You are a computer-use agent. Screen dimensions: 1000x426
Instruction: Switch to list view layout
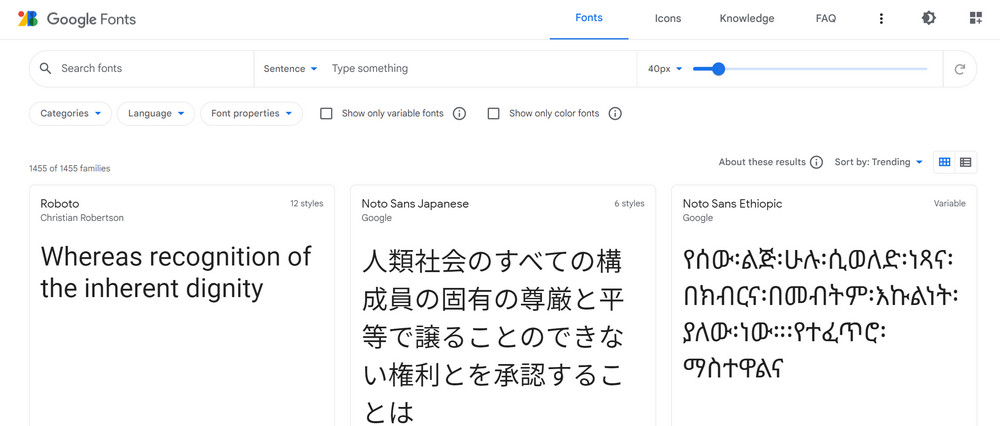966,162
